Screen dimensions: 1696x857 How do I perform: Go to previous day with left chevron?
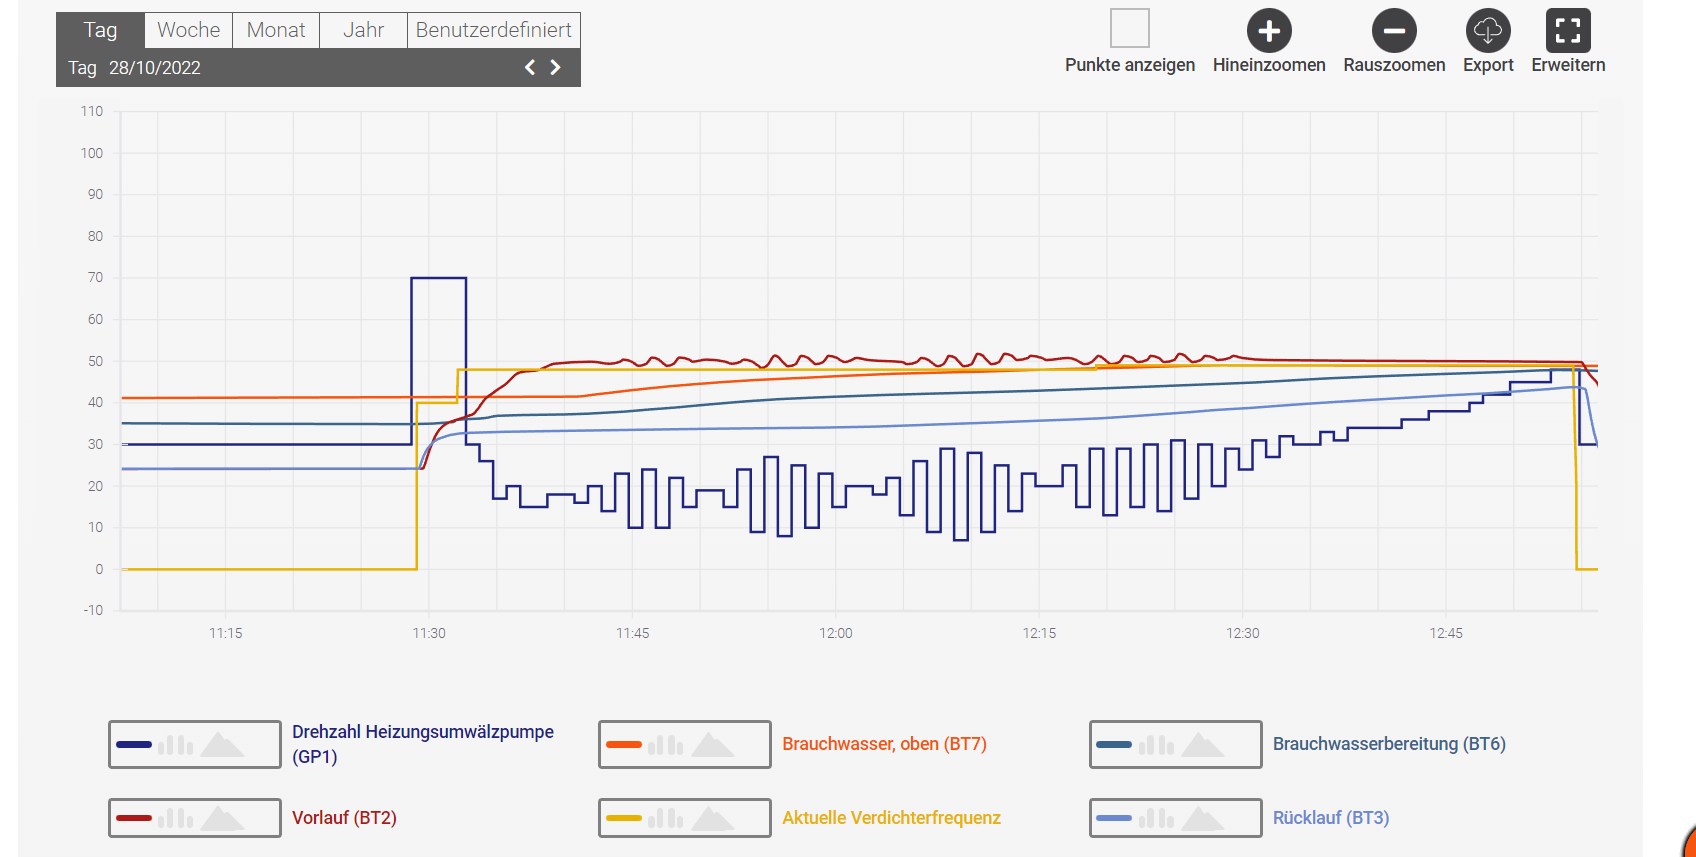click(x=530, y=67)
